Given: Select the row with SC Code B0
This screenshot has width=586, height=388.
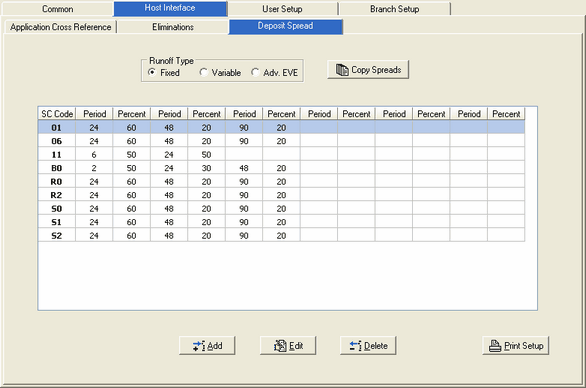Looking at the screenshot, I should (x=281, y=168).
